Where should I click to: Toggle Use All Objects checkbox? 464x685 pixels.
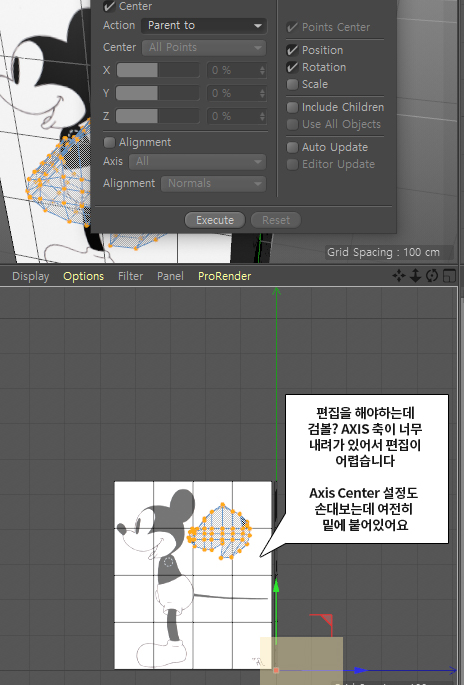pyautogui.click(x=292, y=125)
